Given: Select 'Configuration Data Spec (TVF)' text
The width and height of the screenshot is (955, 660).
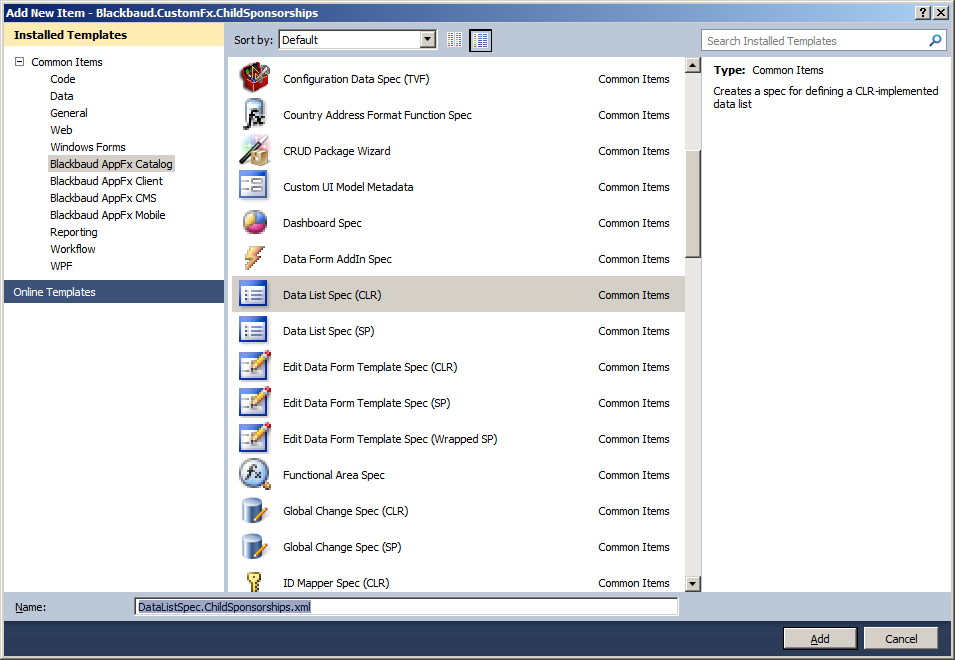Looking at the screenshot, I should (x=356, y=79).
